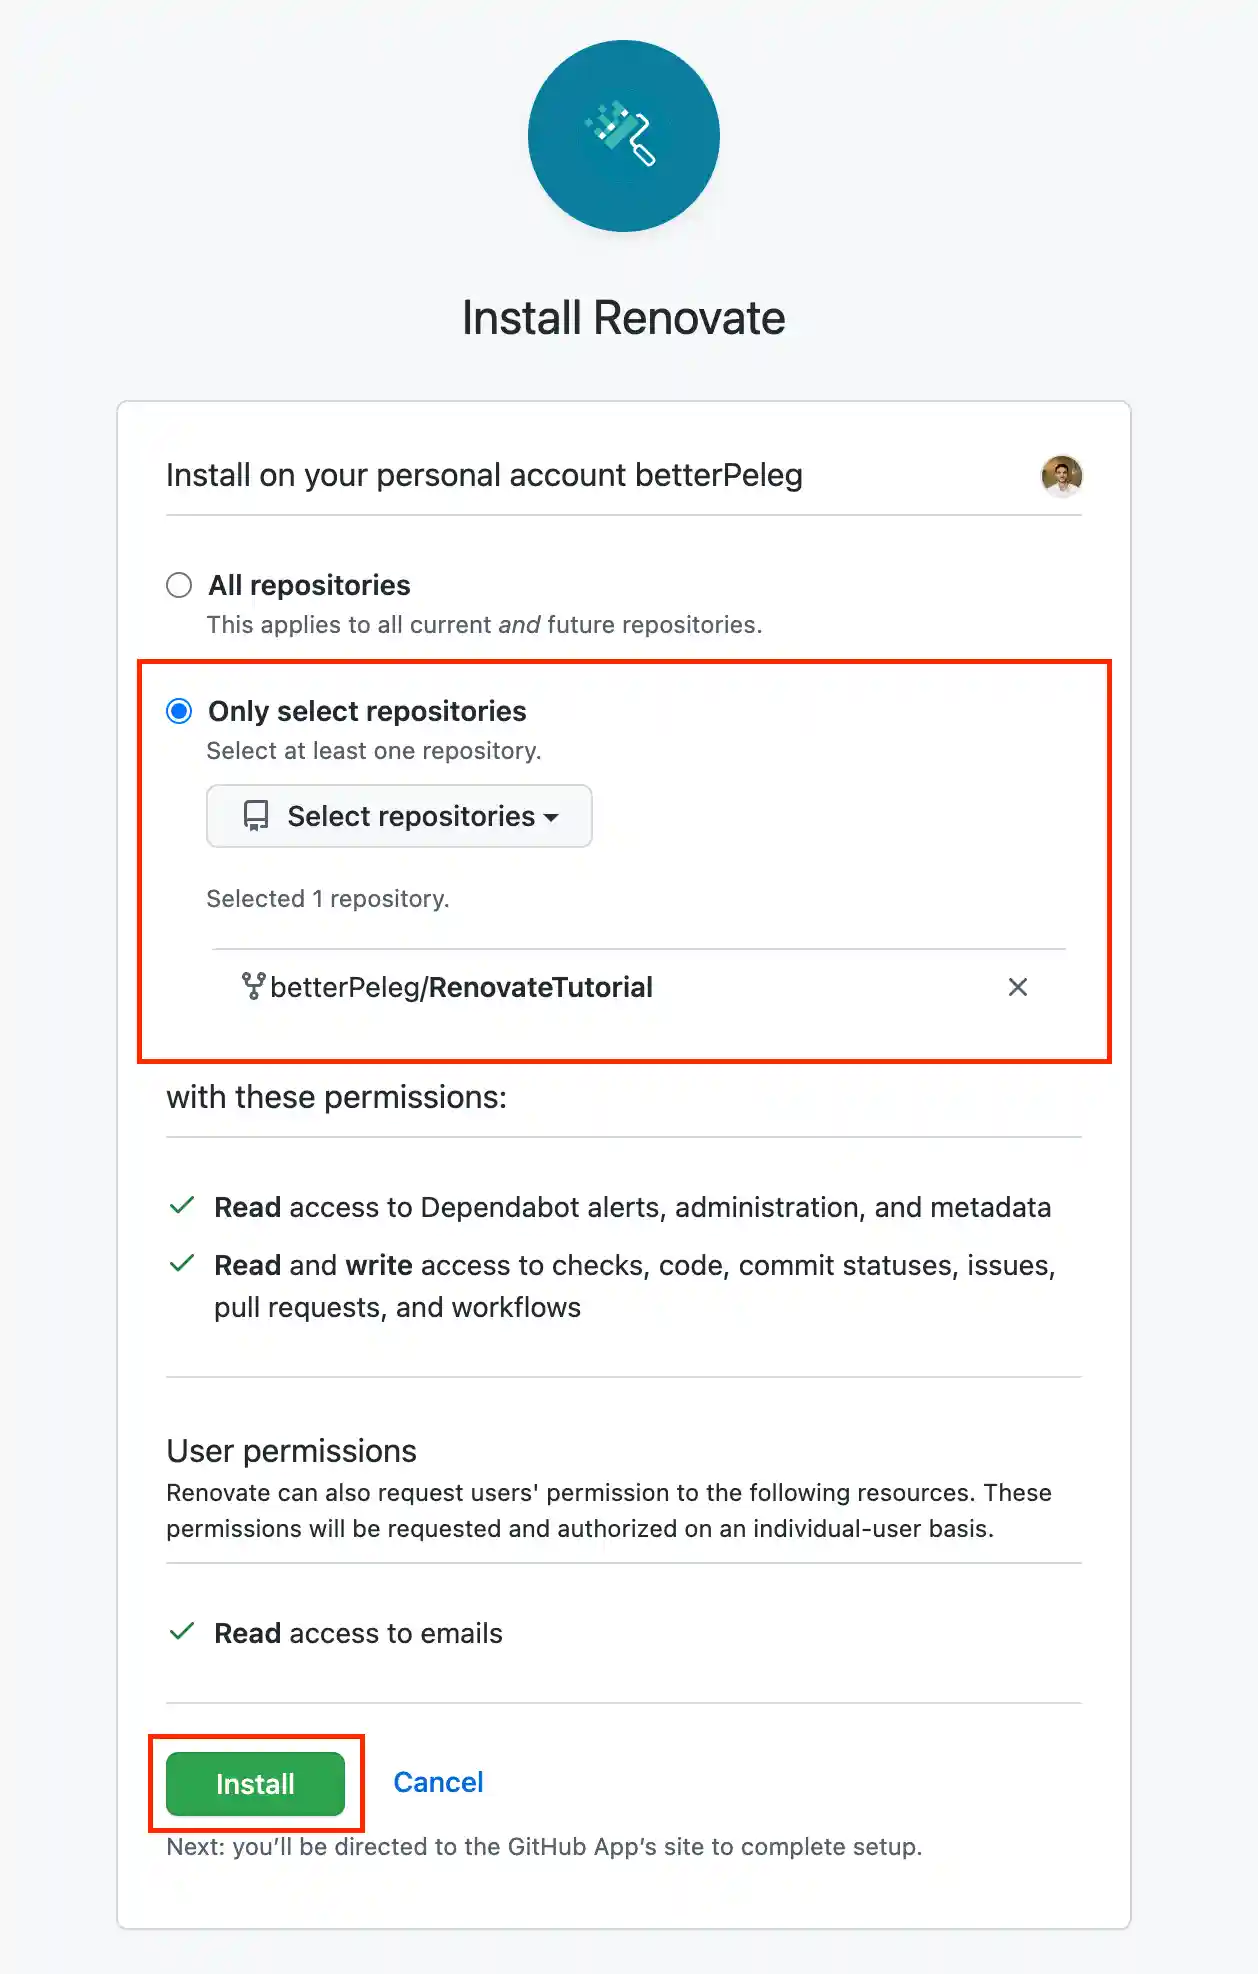Click the 'Selected 1 repository' label

(329, 899)
